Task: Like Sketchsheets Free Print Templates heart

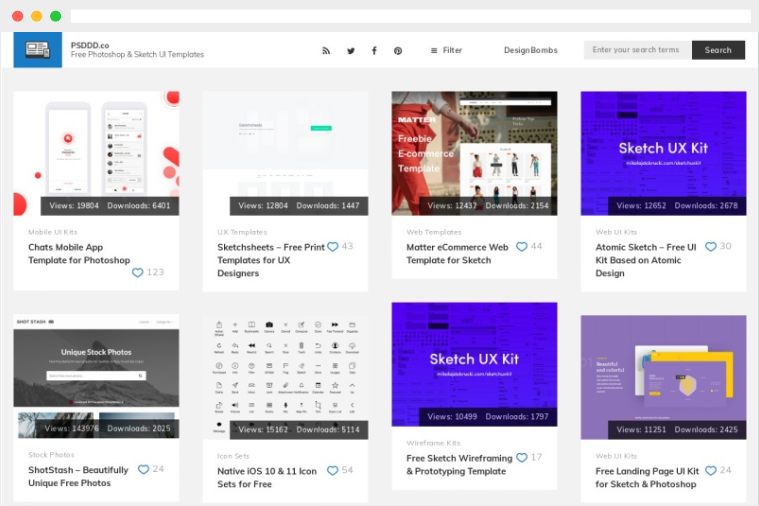Action: (333, 246)
